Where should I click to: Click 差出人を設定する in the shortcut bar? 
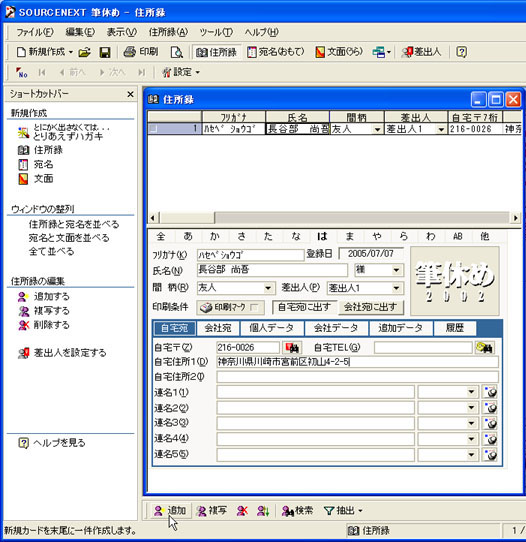(62, 353)
